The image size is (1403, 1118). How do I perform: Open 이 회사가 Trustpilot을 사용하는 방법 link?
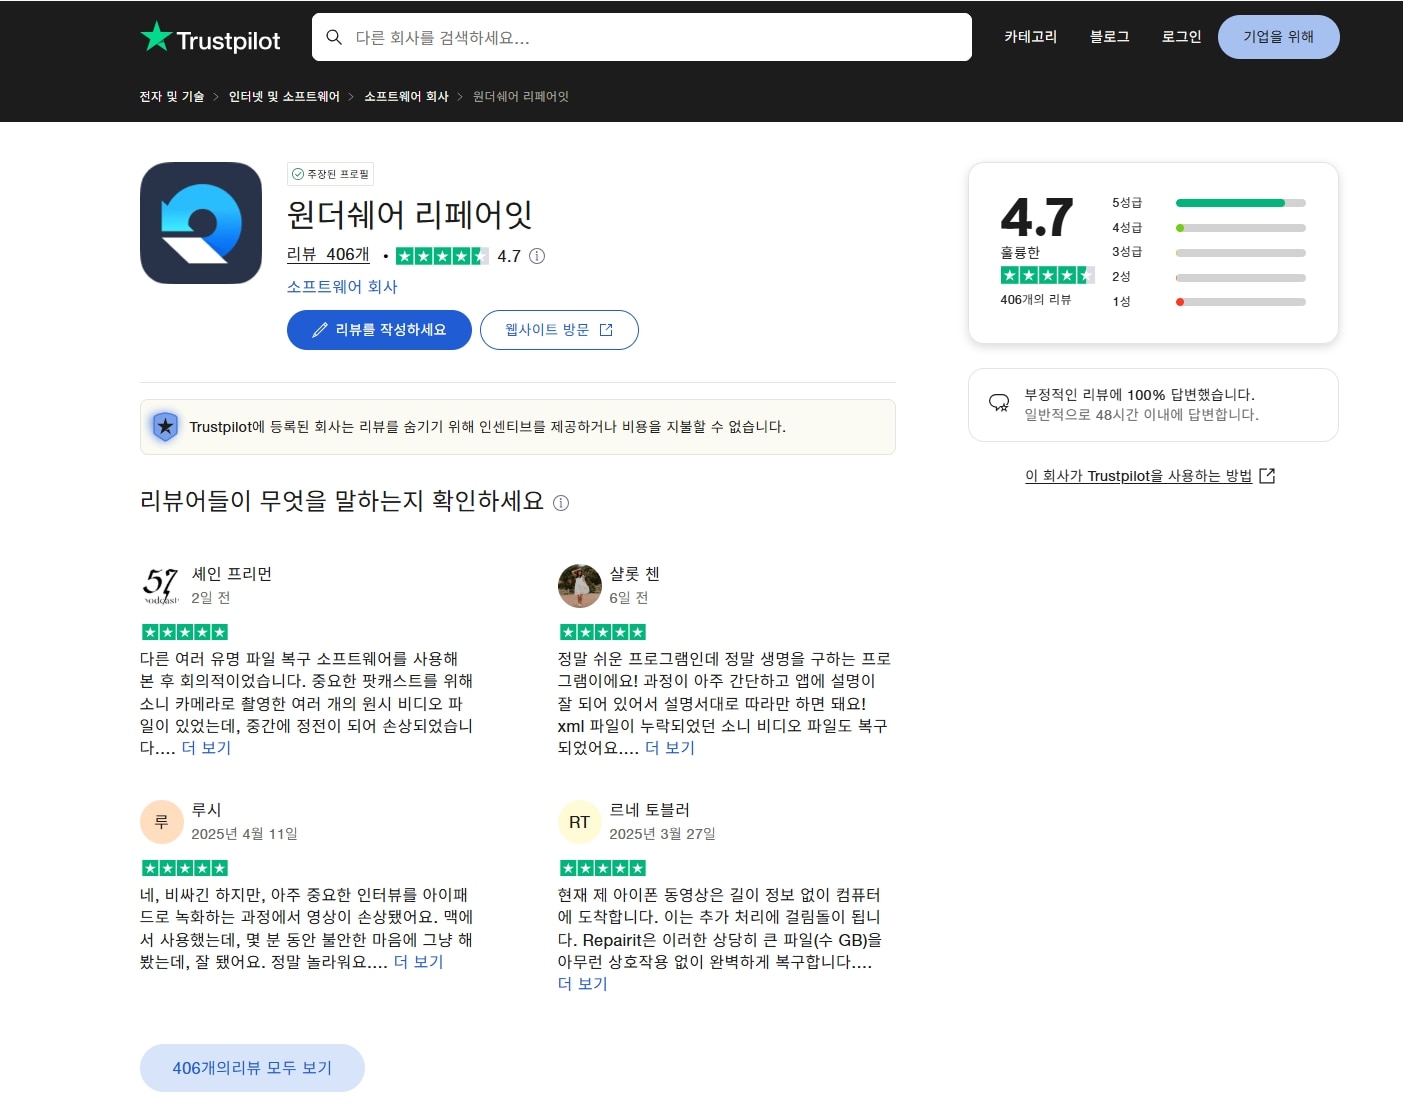click(1138, 476)
